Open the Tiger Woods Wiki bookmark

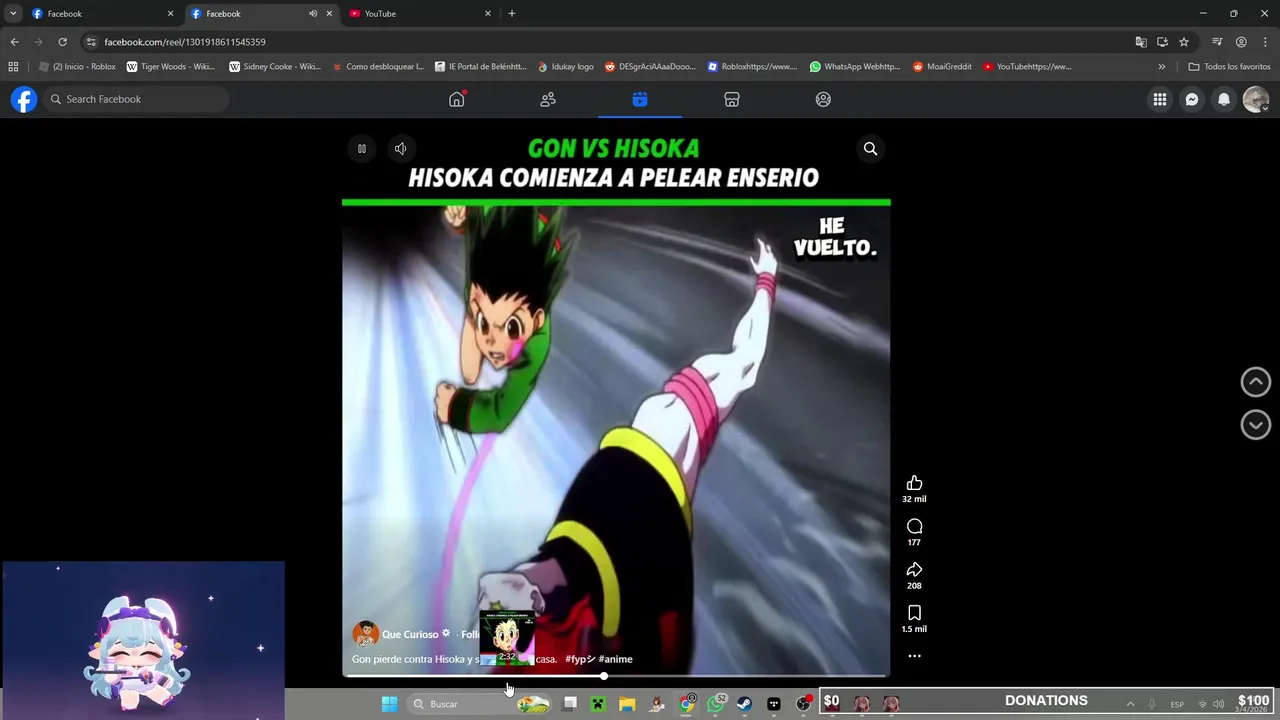coord(170,67)
